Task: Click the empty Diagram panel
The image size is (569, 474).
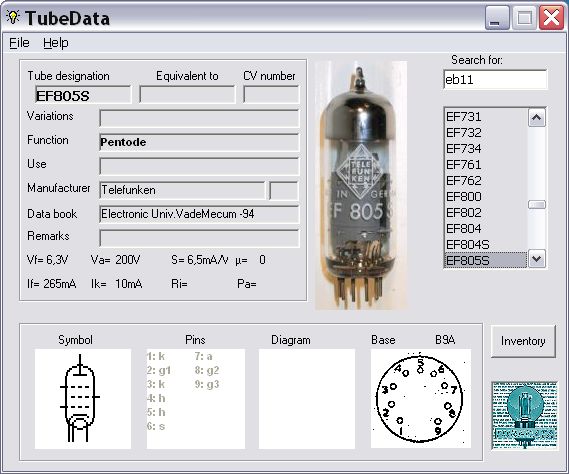Action: 307,399
